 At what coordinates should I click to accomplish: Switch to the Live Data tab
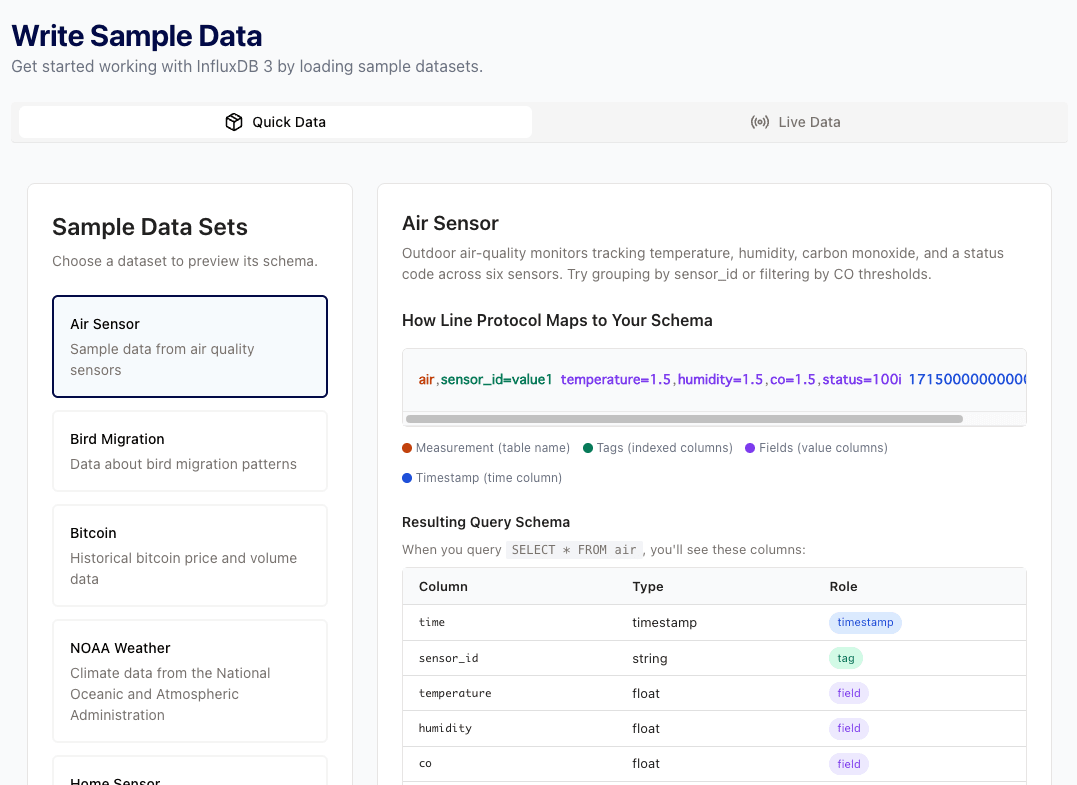tap(795, 122)
